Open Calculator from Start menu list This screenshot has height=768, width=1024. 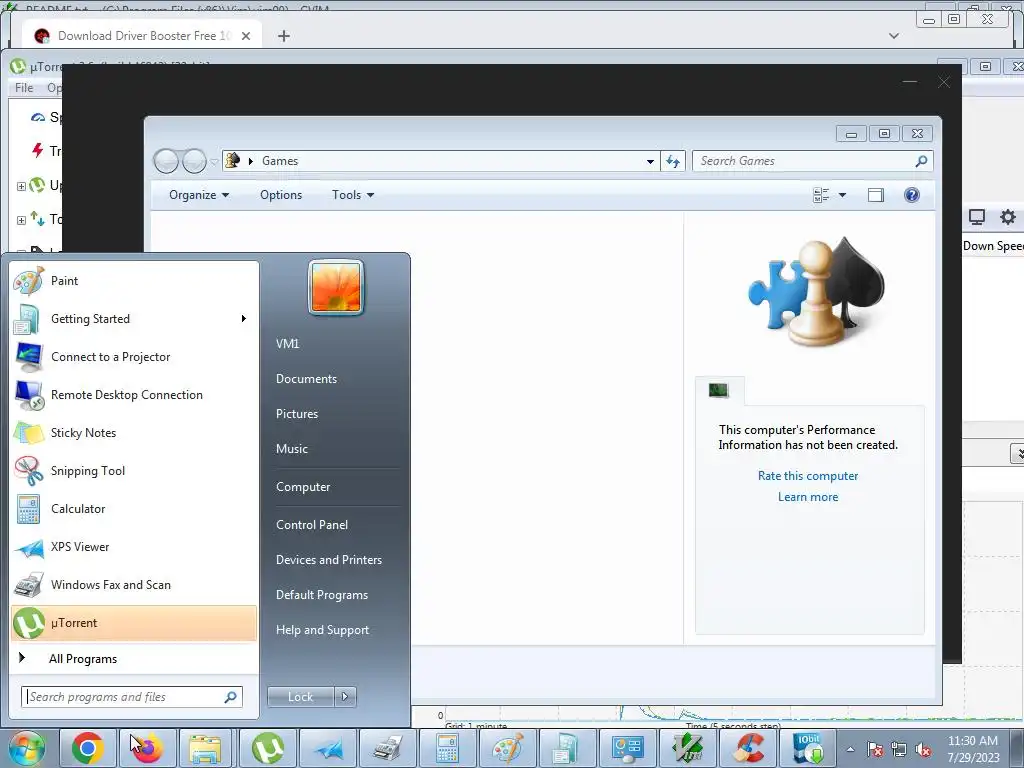[x=134, y=508]
